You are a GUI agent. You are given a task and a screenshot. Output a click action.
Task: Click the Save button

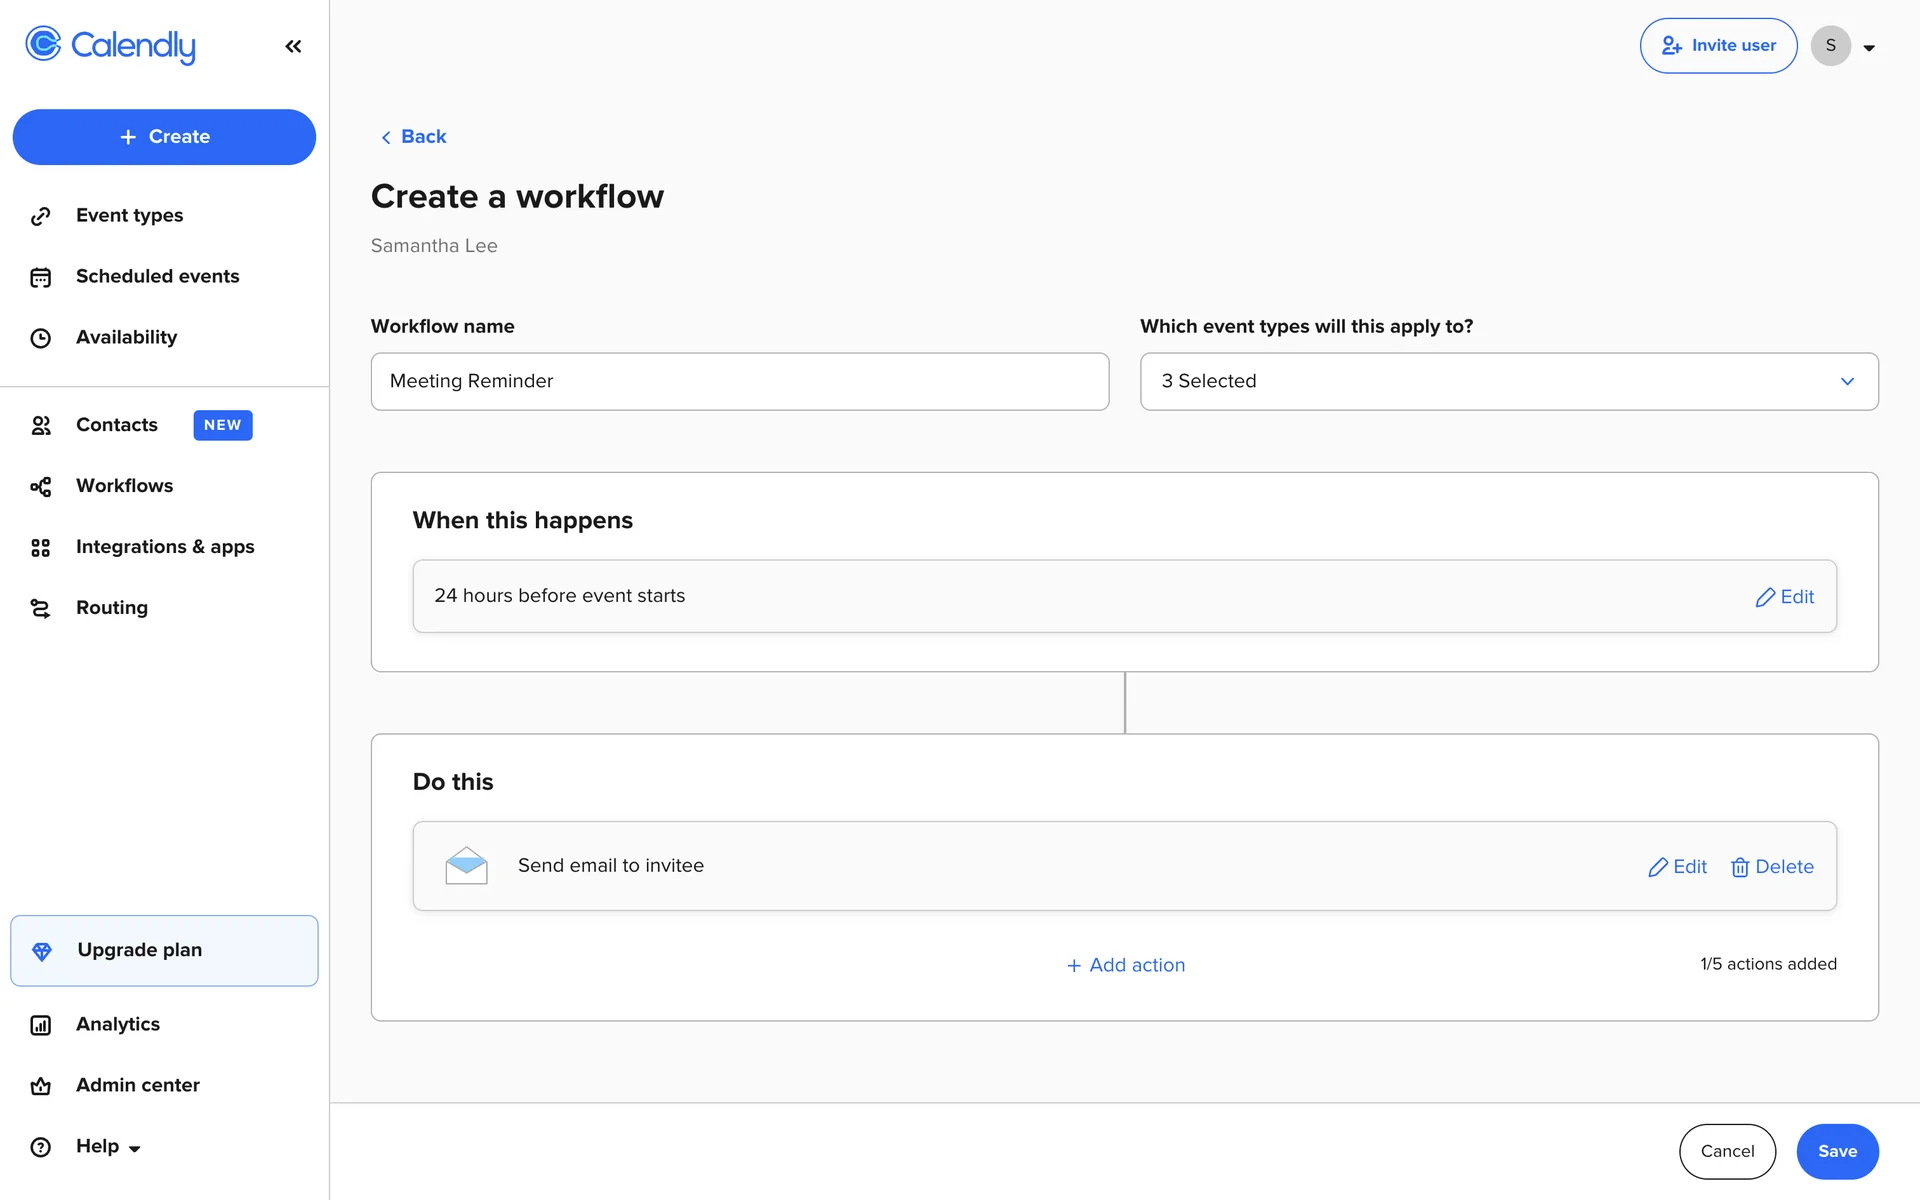[1837, 1151]
